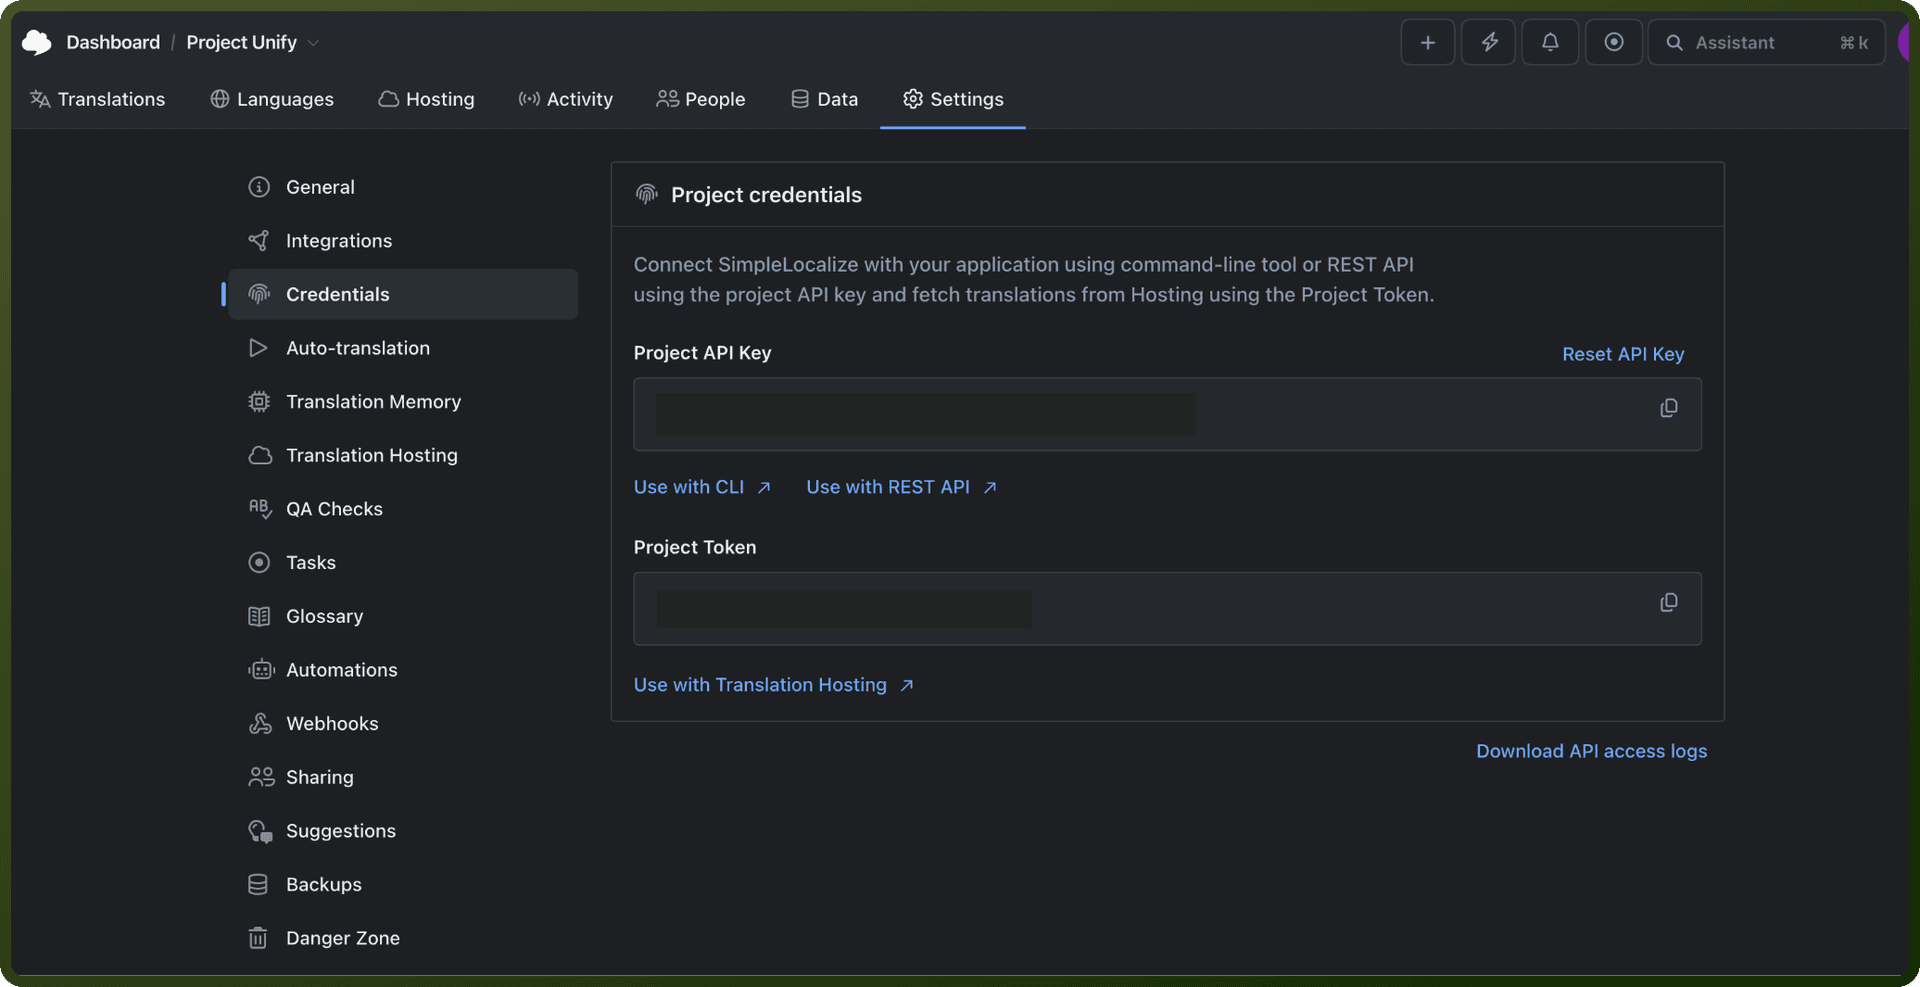Switch to the Translations tab
The image size is (1920, 987).
pyautogui.click(x=97, y=99)
